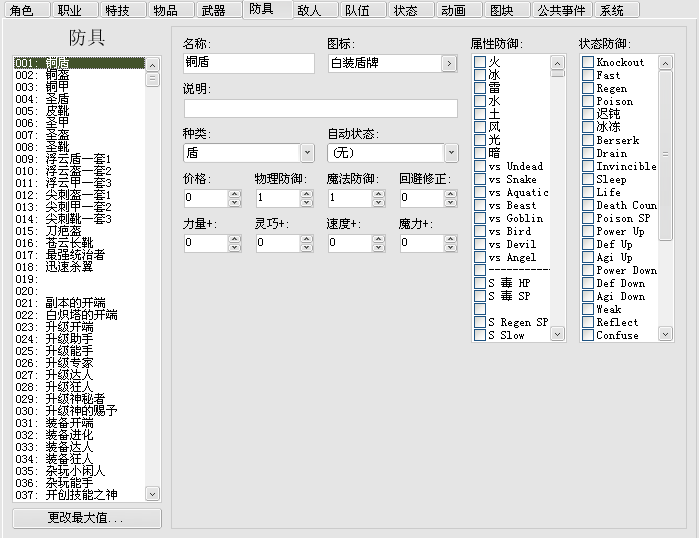Expand the 自动状态 dropdown showing (无)
Viewport: 699px width, 538px height.
tap(451, 153)
